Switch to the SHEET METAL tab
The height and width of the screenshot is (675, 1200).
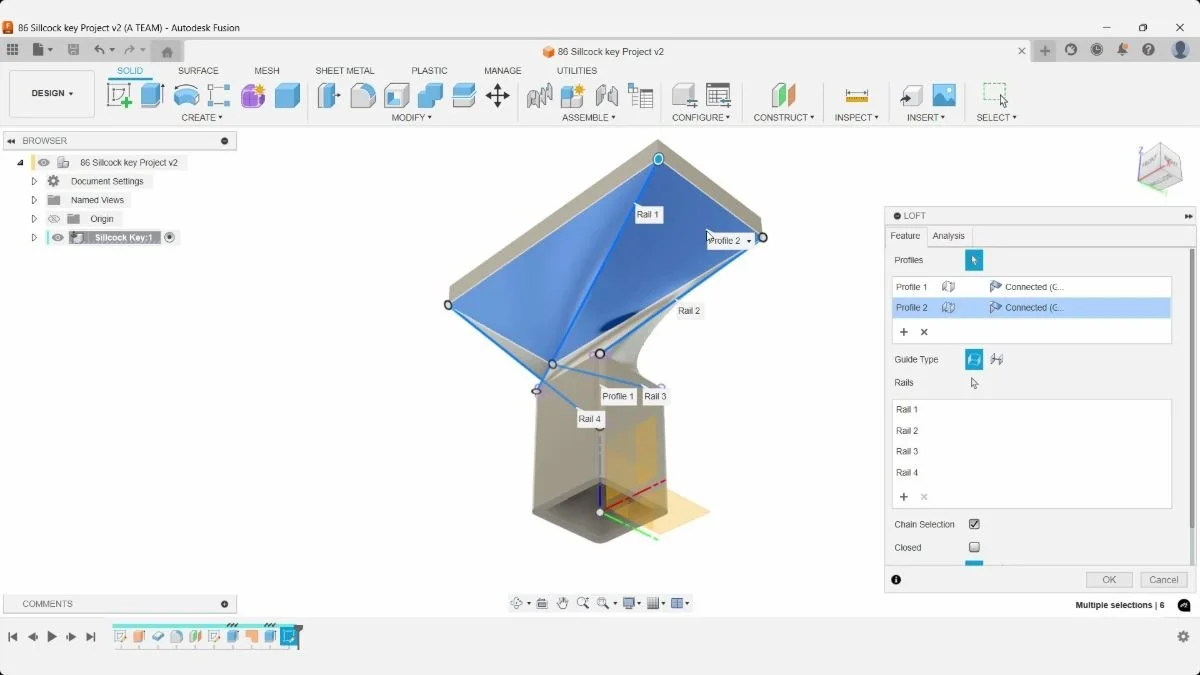coord(345,71)
